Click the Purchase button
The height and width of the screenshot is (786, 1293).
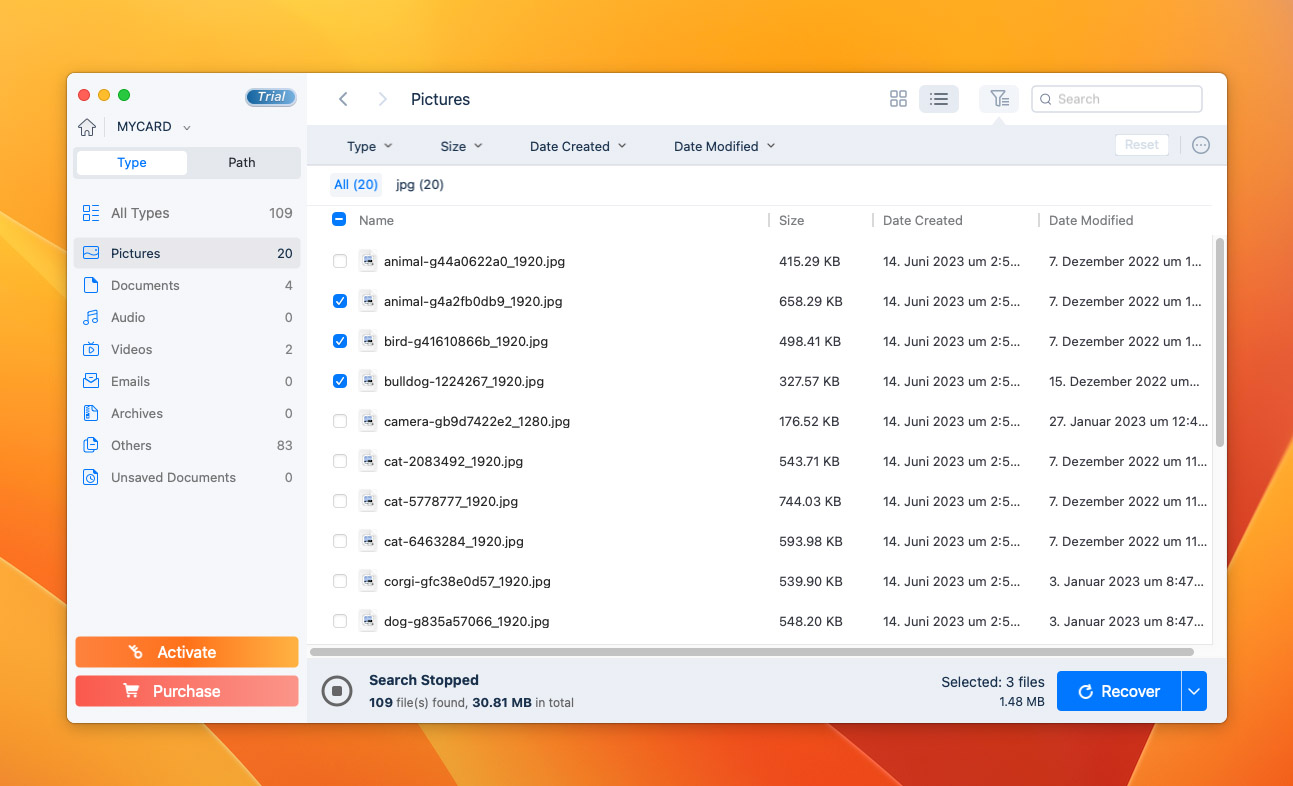coord(187,691)
